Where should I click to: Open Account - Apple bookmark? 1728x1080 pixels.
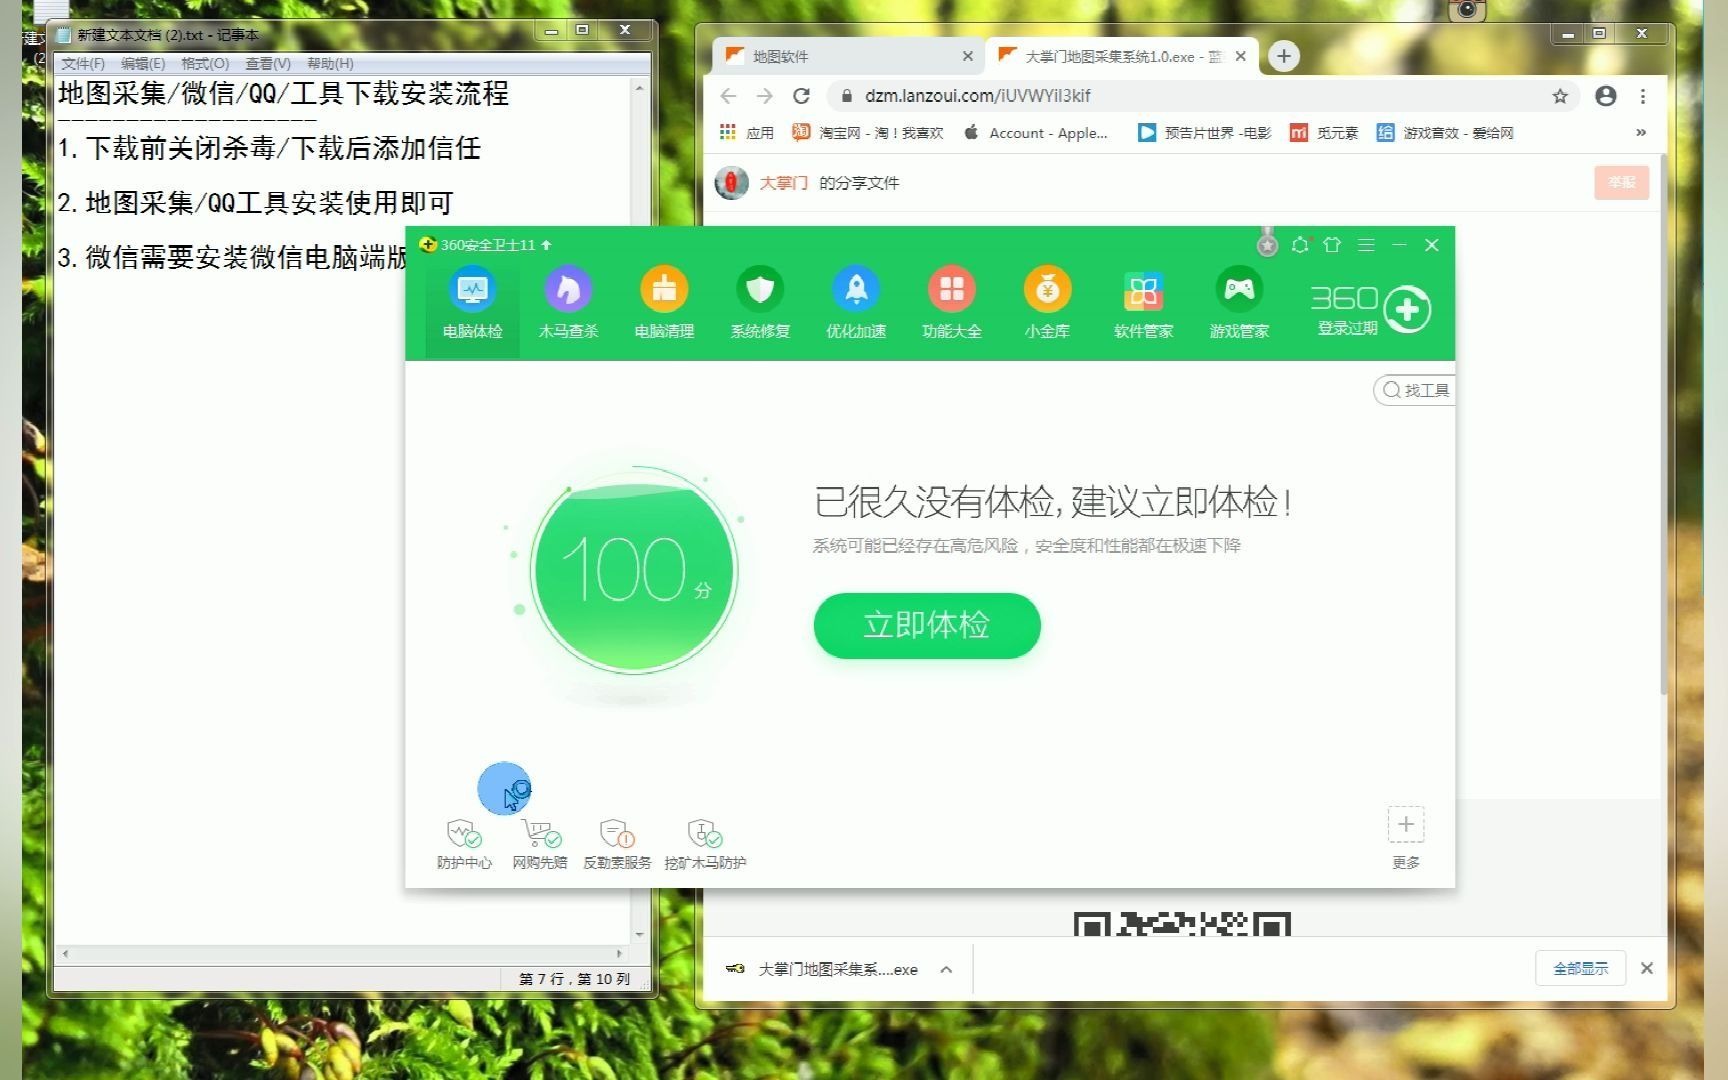point(1036,132)
